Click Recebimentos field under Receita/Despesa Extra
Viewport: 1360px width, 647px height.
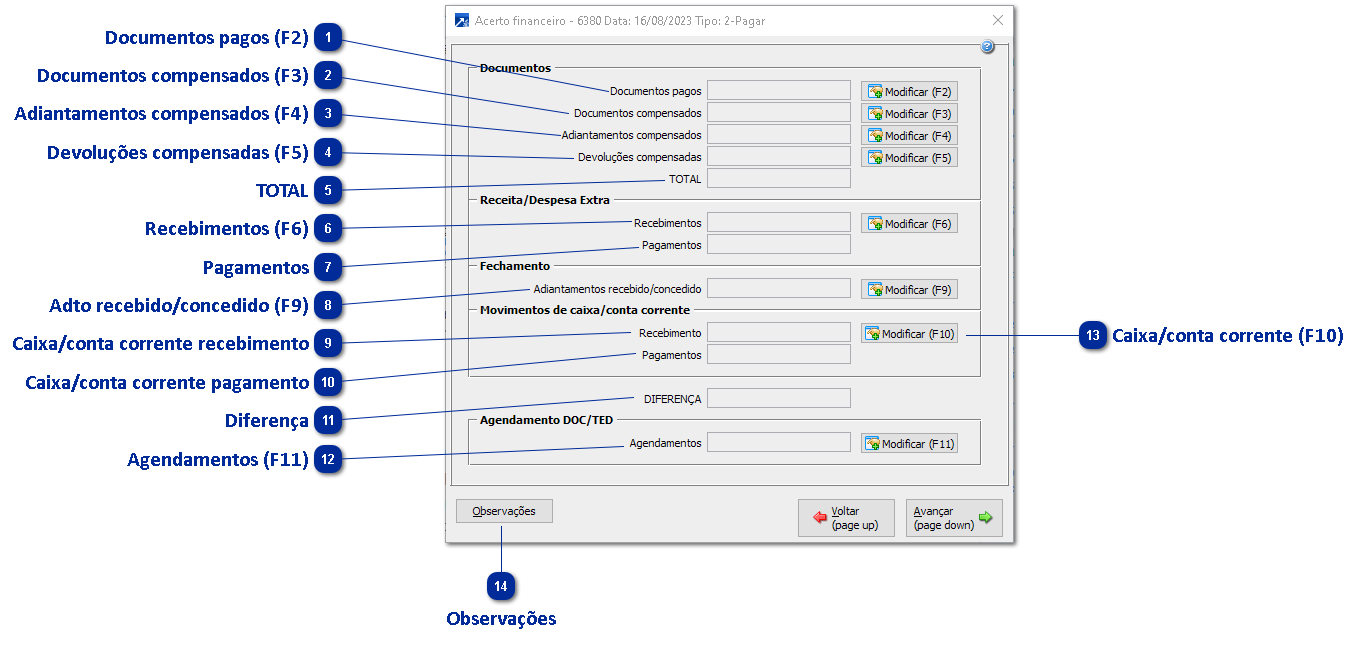tap(779, 223)
